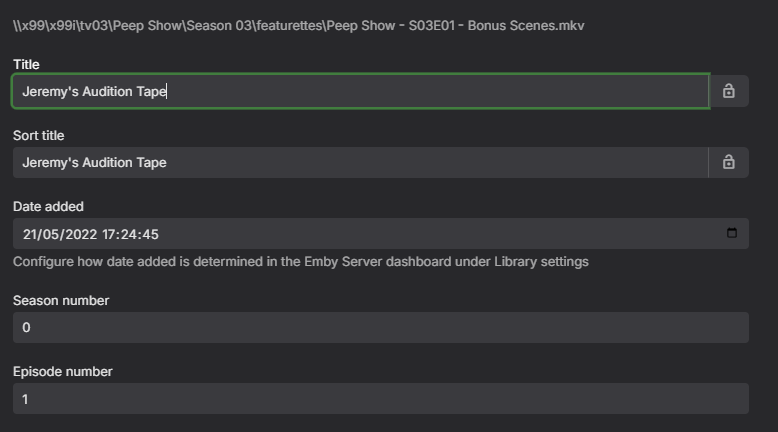Select the year 2022 in Date added
Screen dimensions: 778x432
pyautogui.click(x=77, y=234)
